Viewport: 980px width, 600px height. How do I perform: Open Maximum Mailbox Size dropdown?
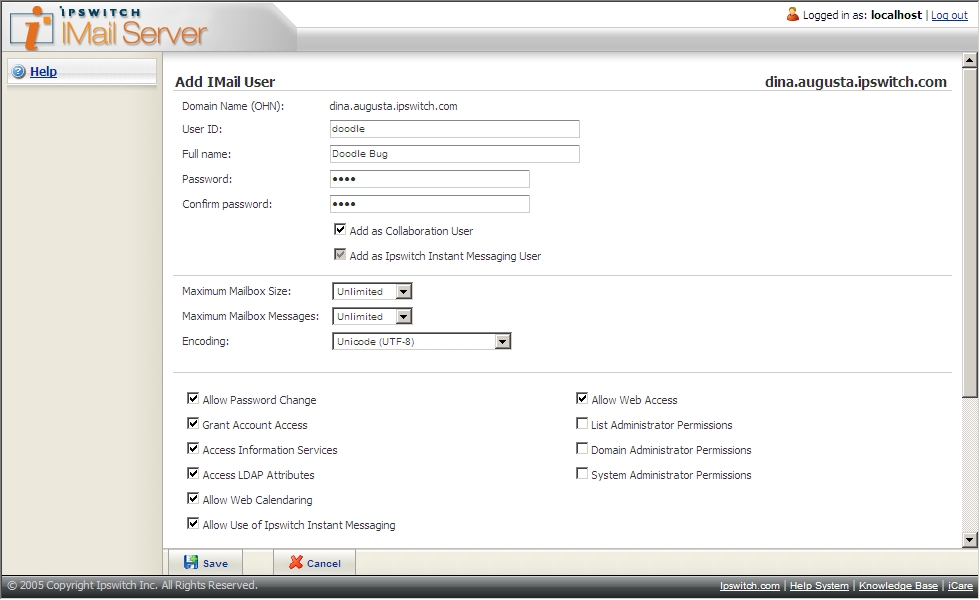(372, 291)
